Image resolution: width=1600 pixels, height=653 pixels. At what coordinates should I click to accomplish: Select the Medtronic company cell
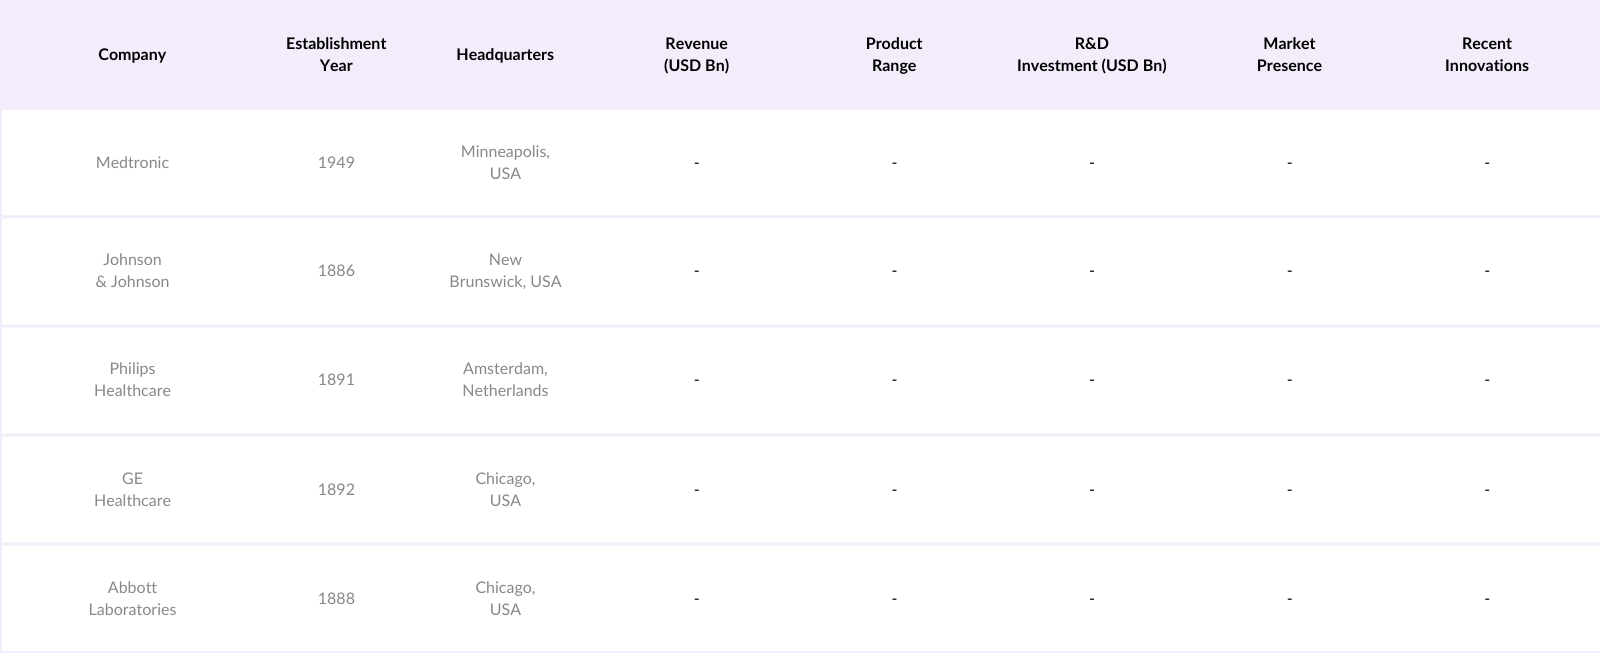click(x=132, y=162)
